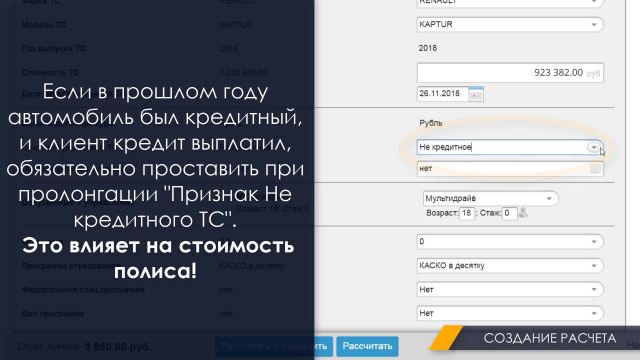Click the driver person icon
Viewport: 640px width, 360px height.
tap(523, 213)
